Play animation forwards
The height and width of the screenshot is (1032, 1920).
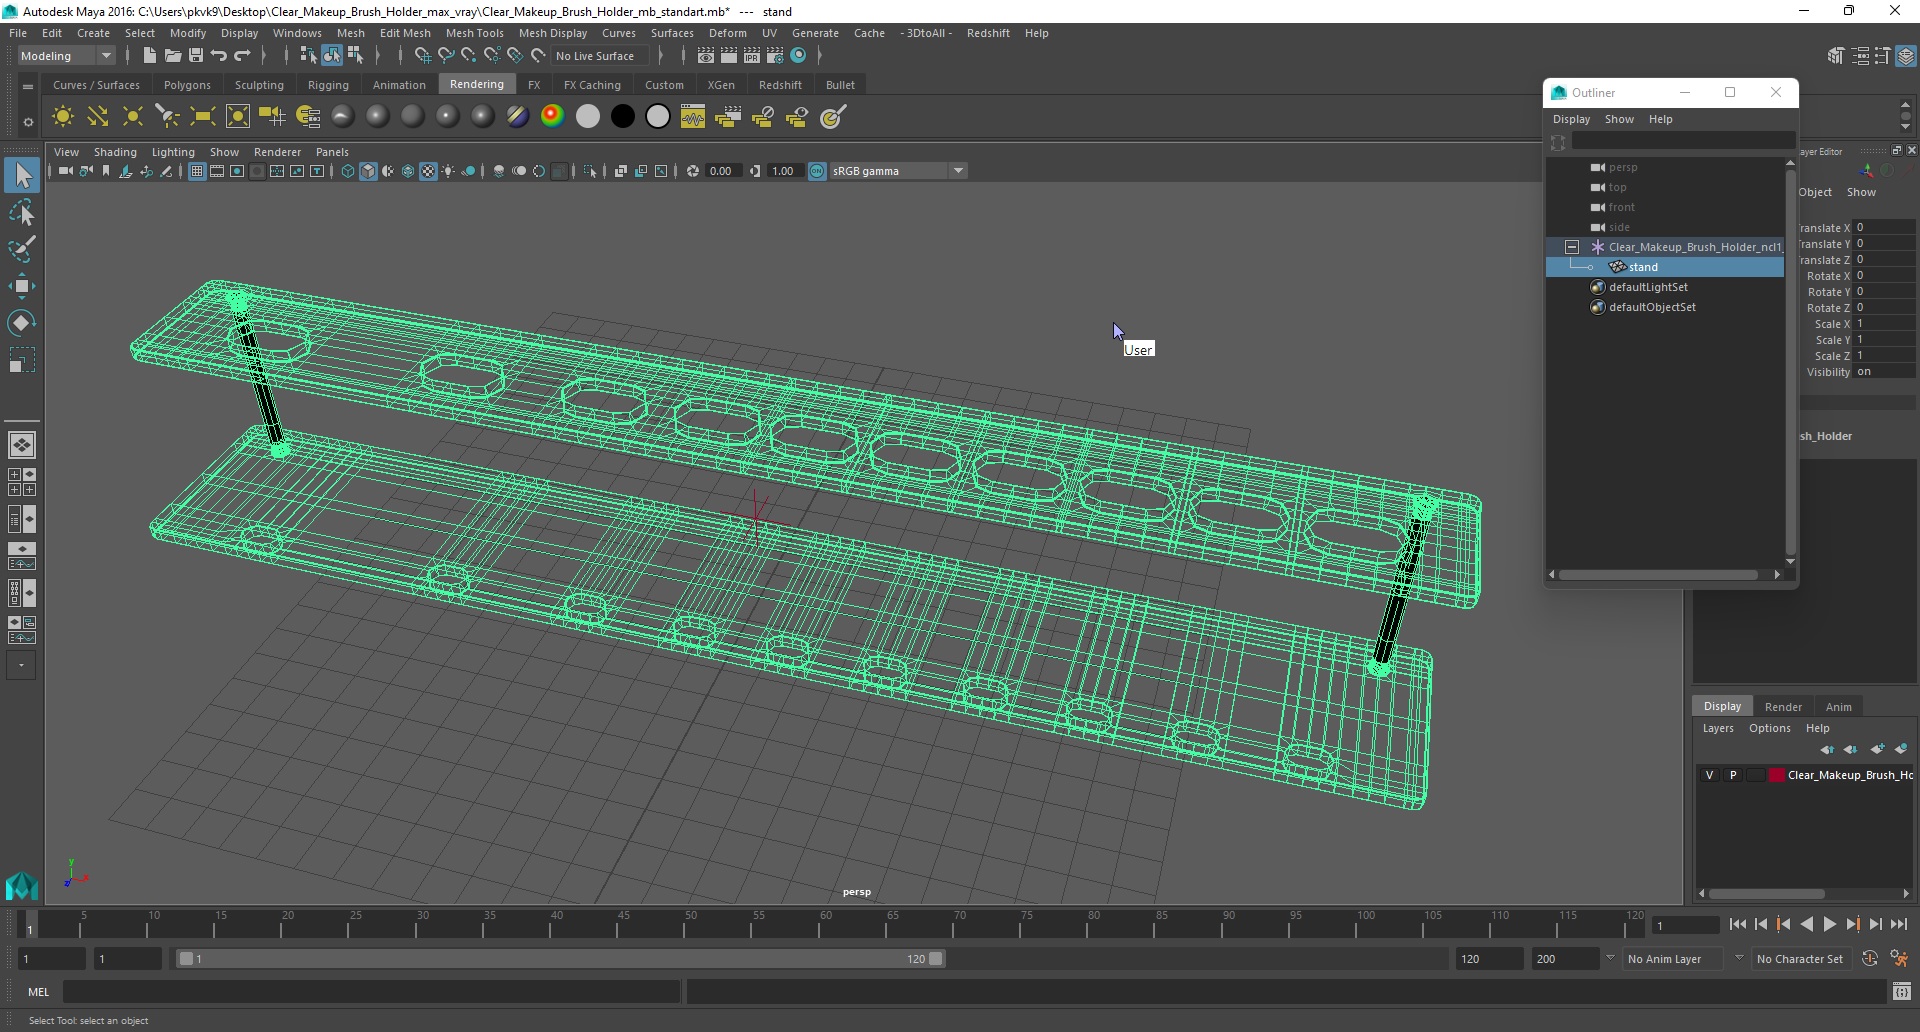tap(1829, 925)
